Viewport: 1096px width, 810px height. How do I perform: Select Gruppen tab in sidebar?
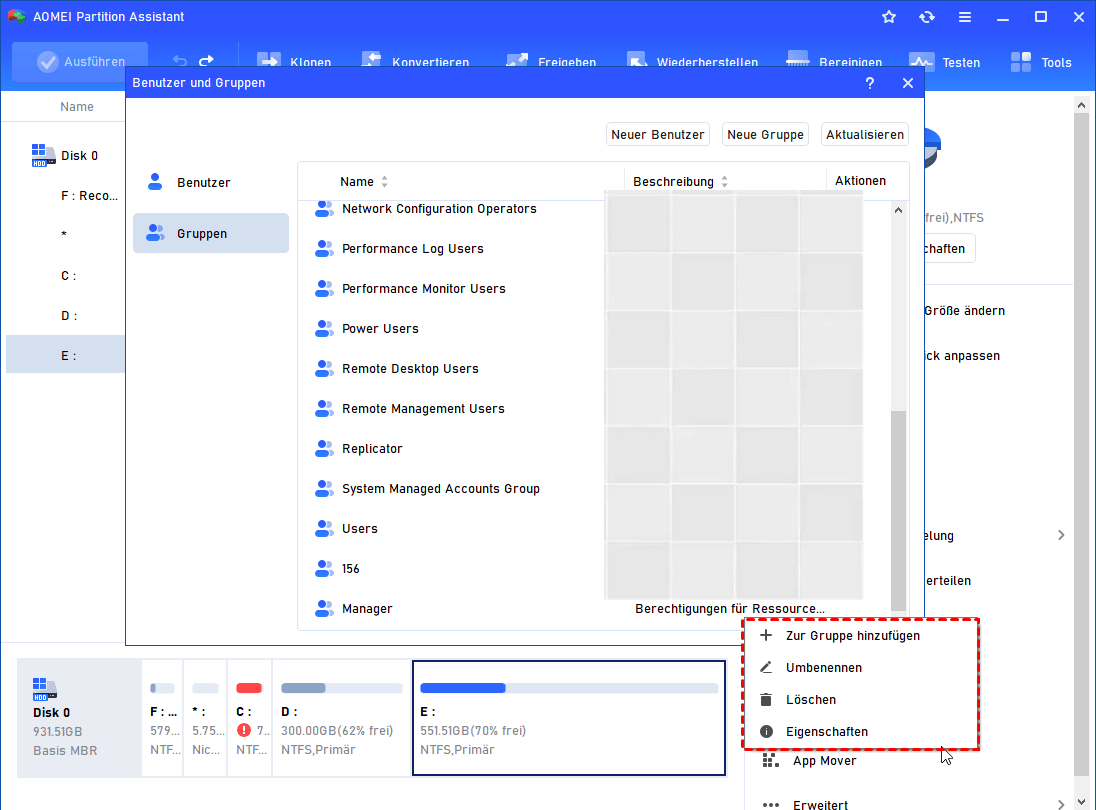[210, 233]
